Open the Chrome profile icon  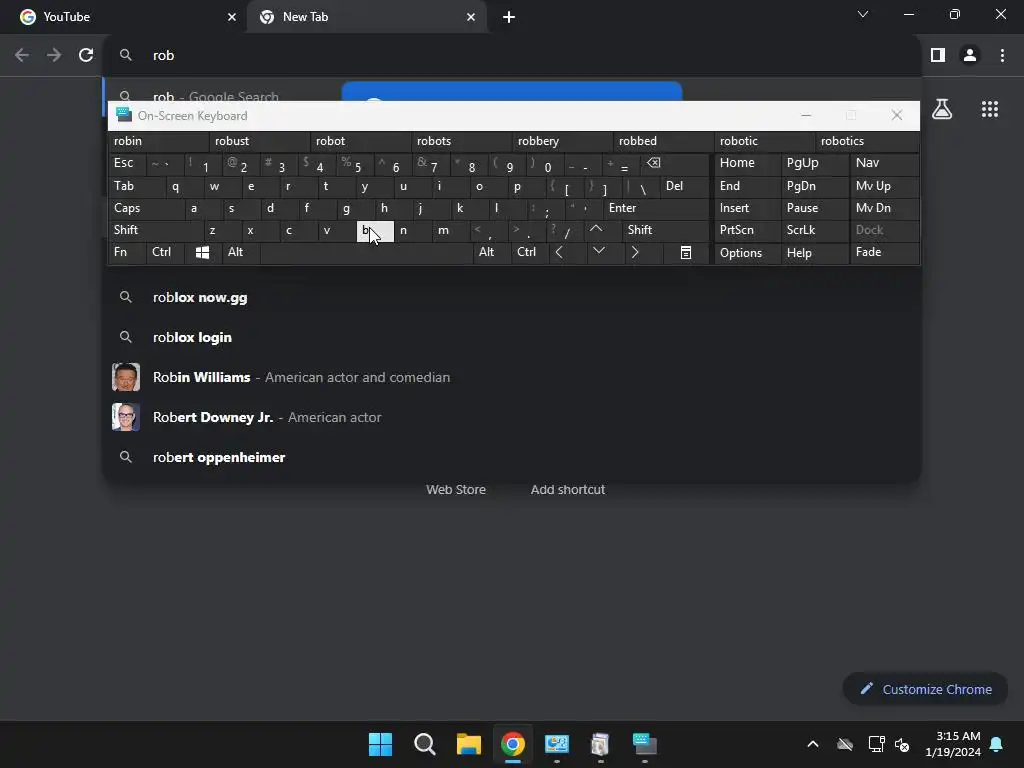pos(970,56)
